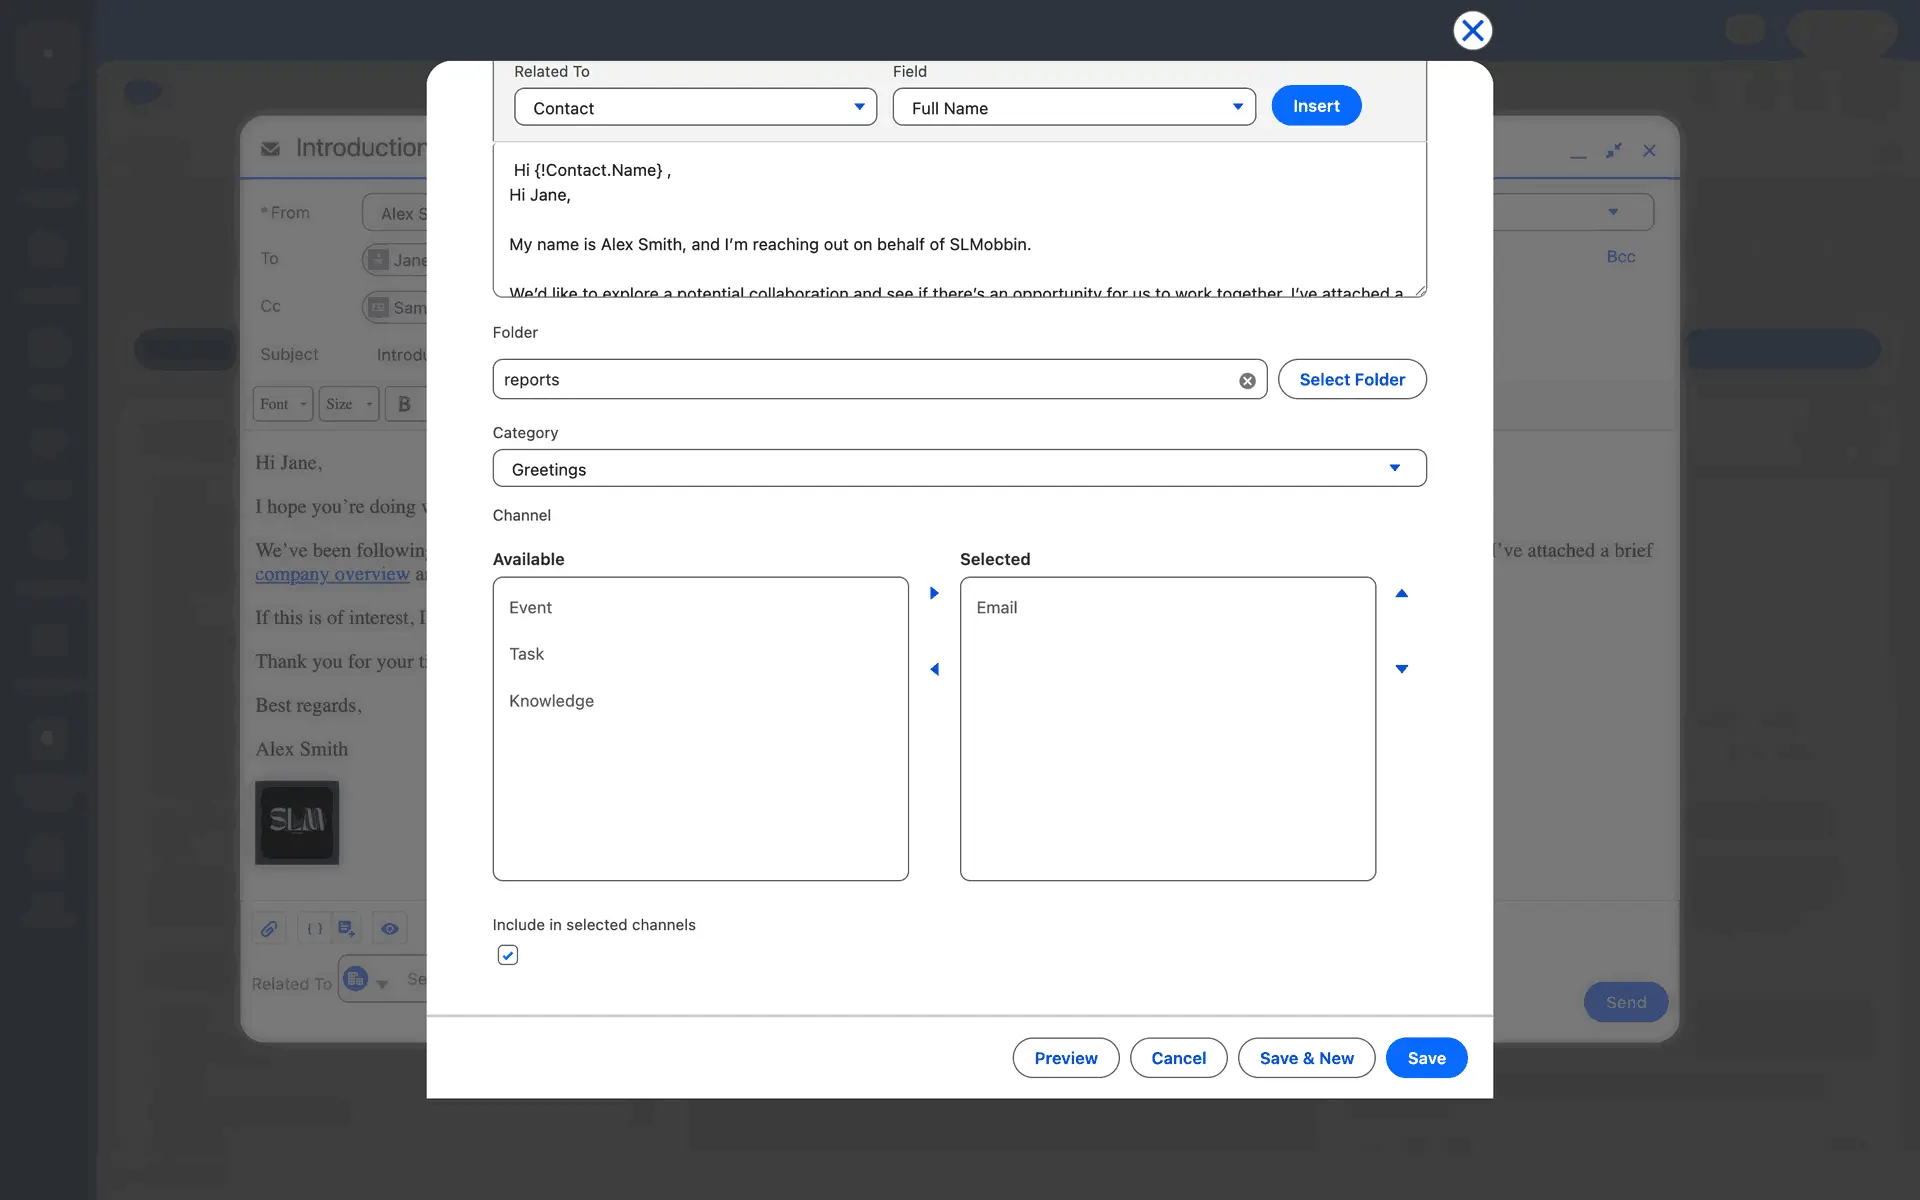
Task: Click the Select Folder button
Action: click(1351, 379)
